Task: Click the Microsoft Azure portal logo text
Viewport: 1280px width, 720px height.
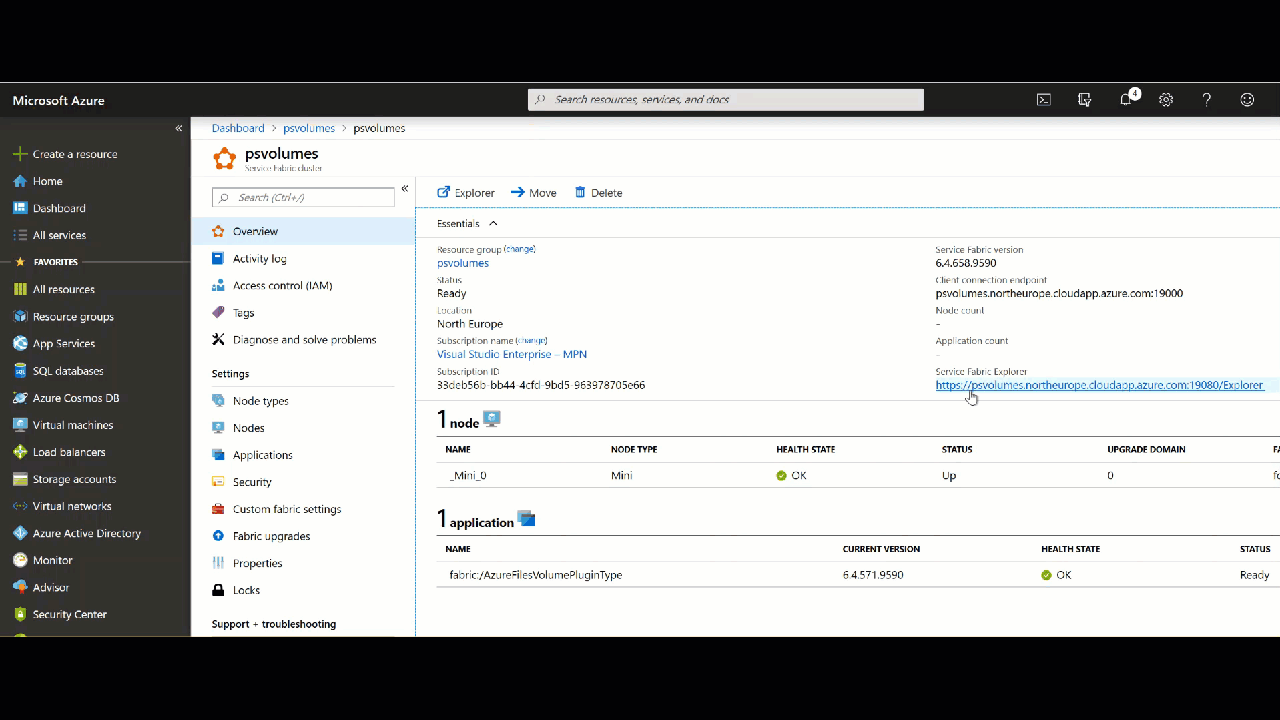Action: (58, 101)
